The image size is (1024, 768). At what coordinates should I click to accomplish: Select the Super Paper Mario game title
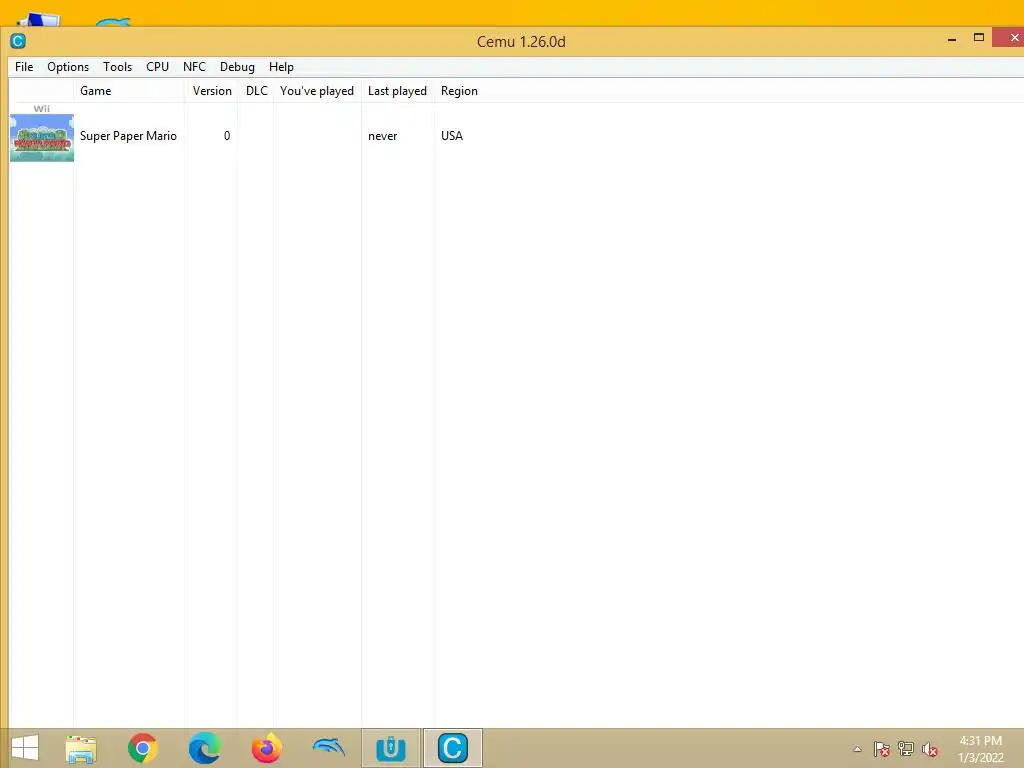point(128,136)
